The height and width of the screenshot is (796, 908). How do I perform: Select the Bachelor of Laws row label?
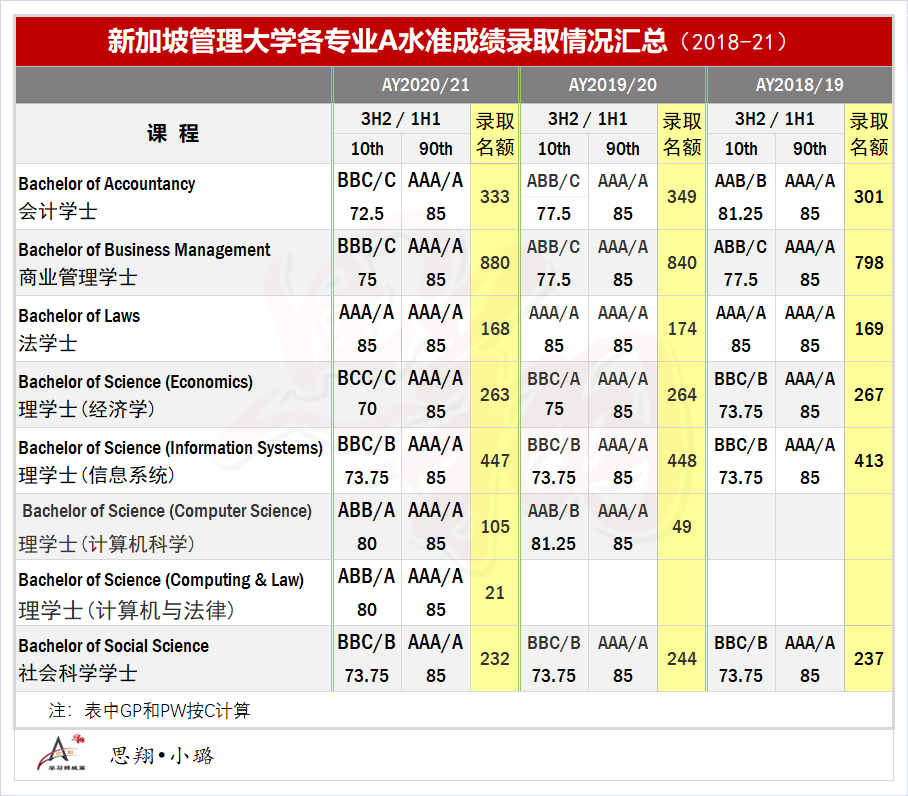[79, 316]
